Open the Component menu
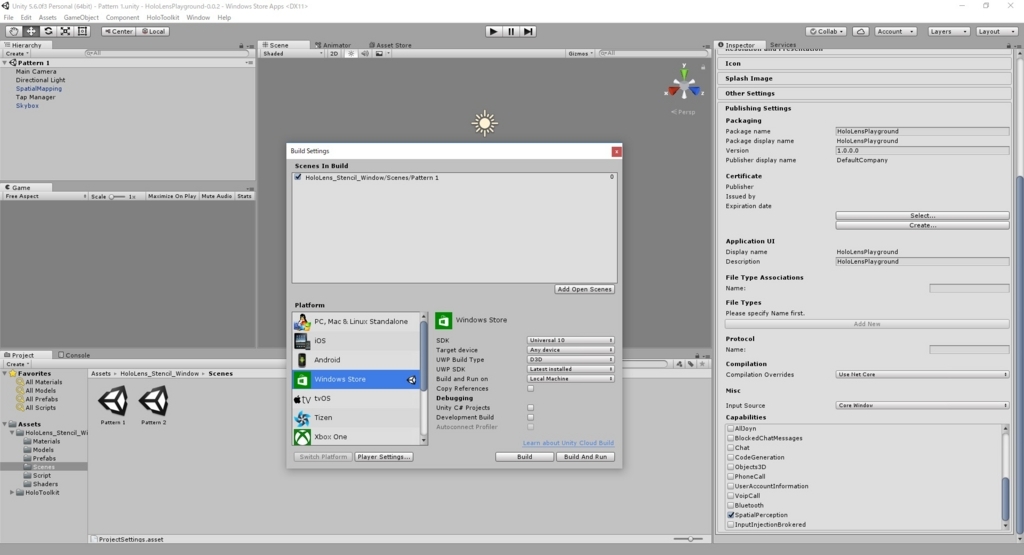Image resolution: width=1024 pixels, height=555 pixels. pos(122,18)
